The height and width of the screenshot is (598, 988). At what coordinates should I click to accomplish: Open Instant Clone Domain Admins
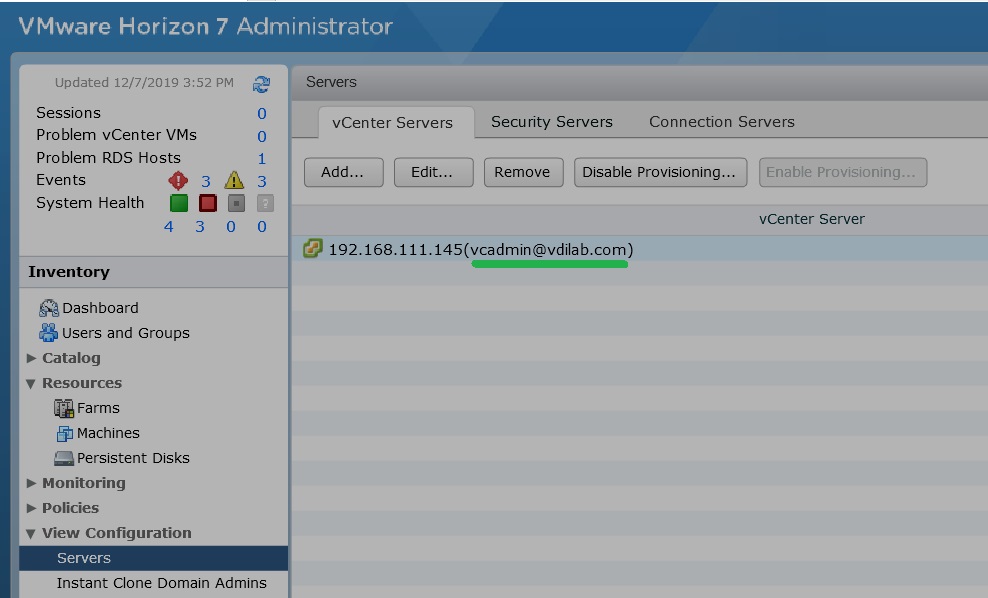point(161,584)
